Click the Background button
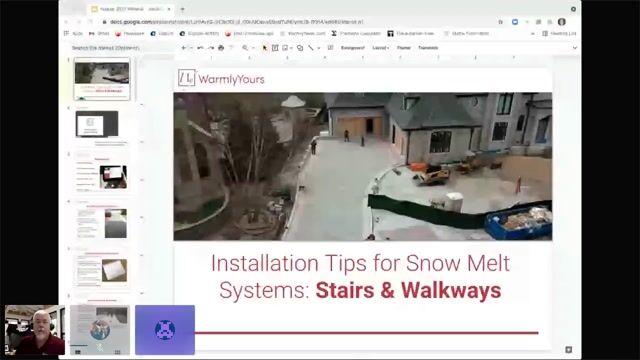The height and width of the screenshot is (360, 640). [x=352, y=48]
